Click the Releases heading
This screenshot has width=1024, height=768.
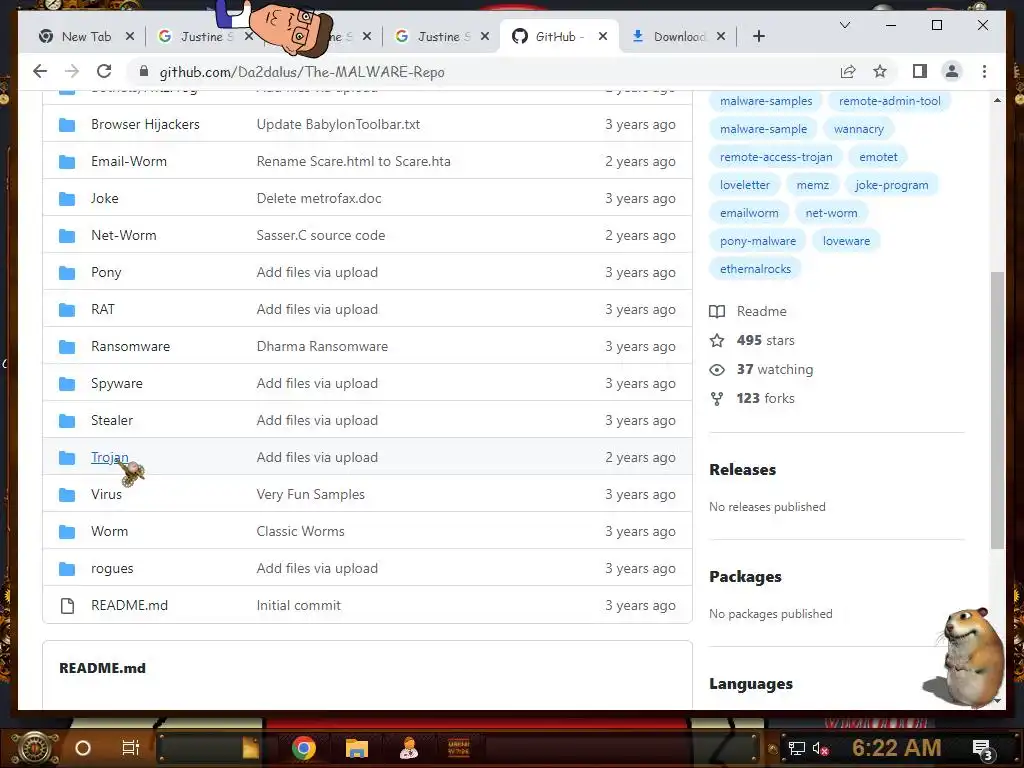pos(743,470)
